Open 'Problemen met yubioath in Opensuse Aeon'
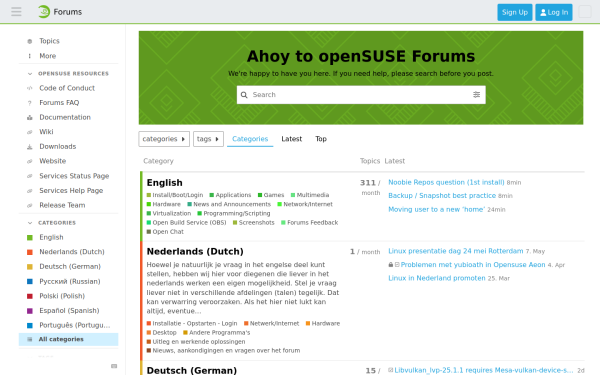This screenshot has height=375, width=600. pyautogui.click(x=473, y=265)
